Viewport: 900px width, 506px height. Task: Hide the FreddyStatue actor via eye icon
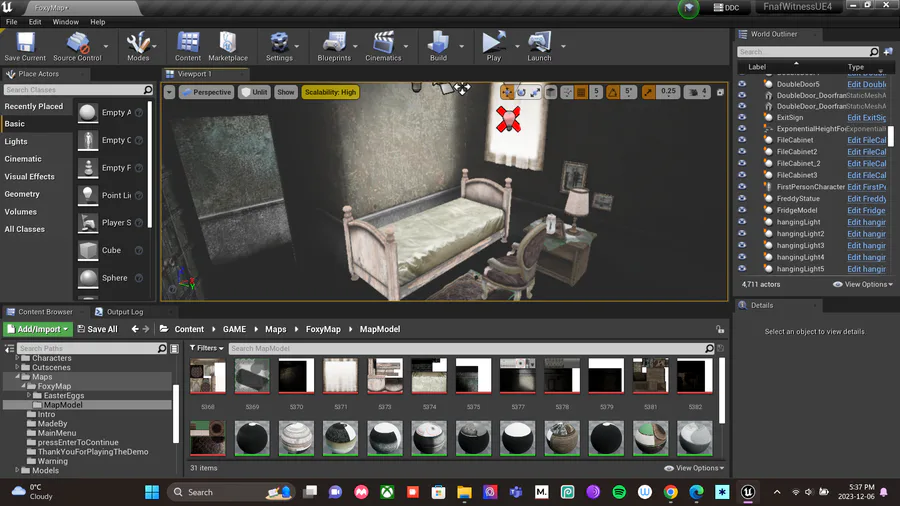742,198
